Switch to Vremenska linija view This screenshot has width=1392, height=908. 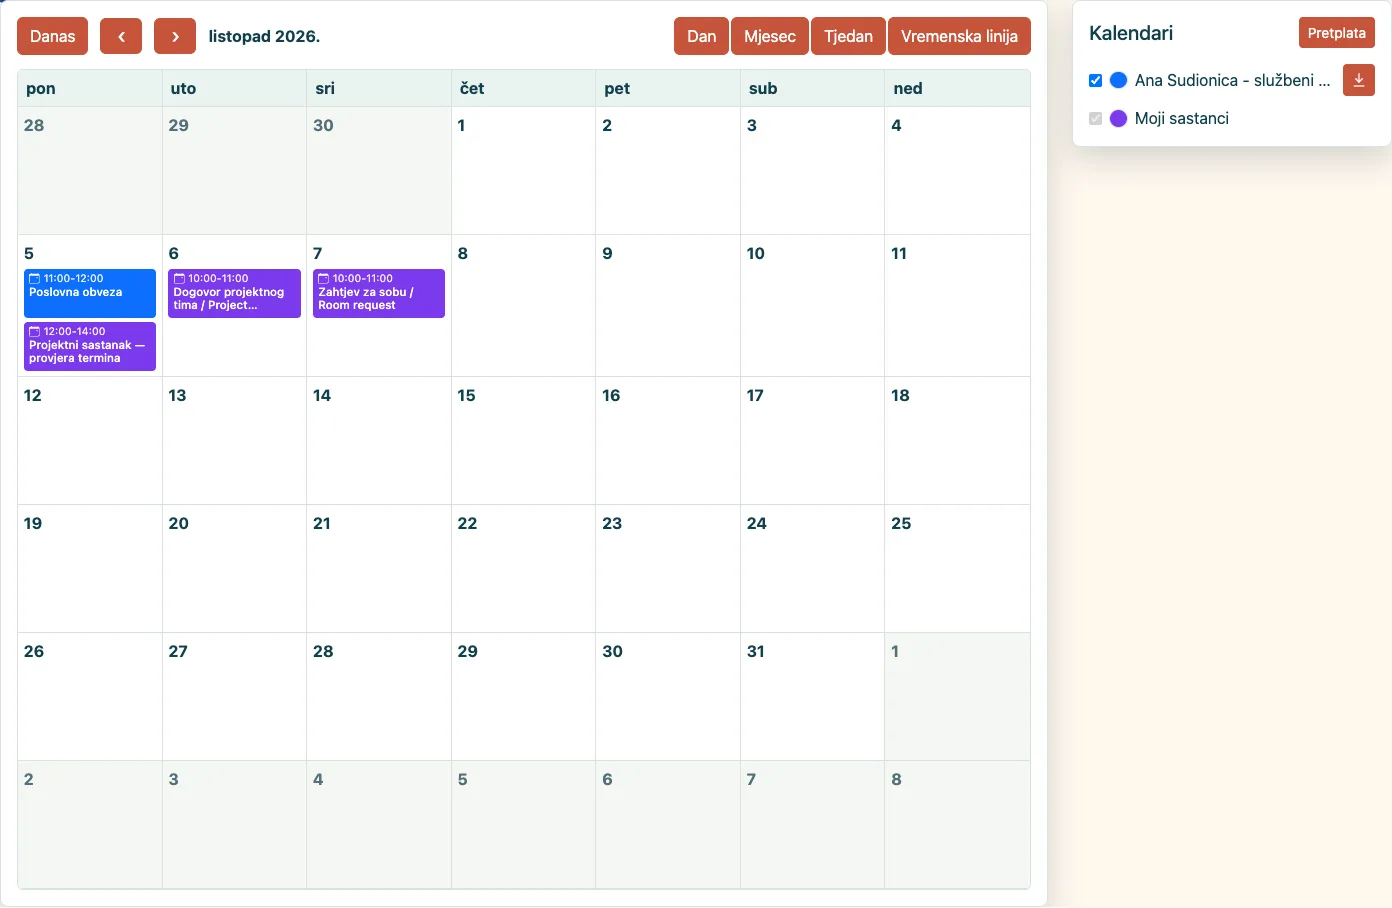coord(959,36)
